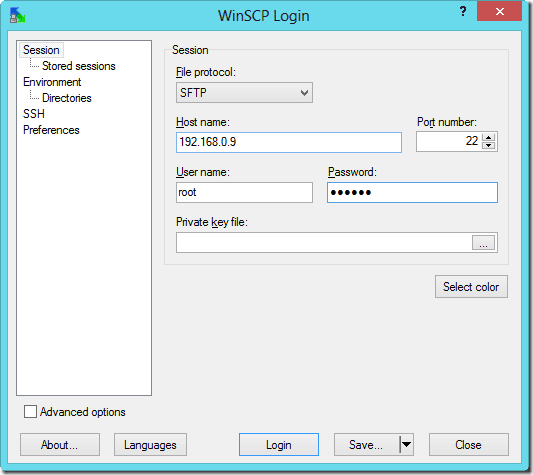Click the Select color button

471,287
